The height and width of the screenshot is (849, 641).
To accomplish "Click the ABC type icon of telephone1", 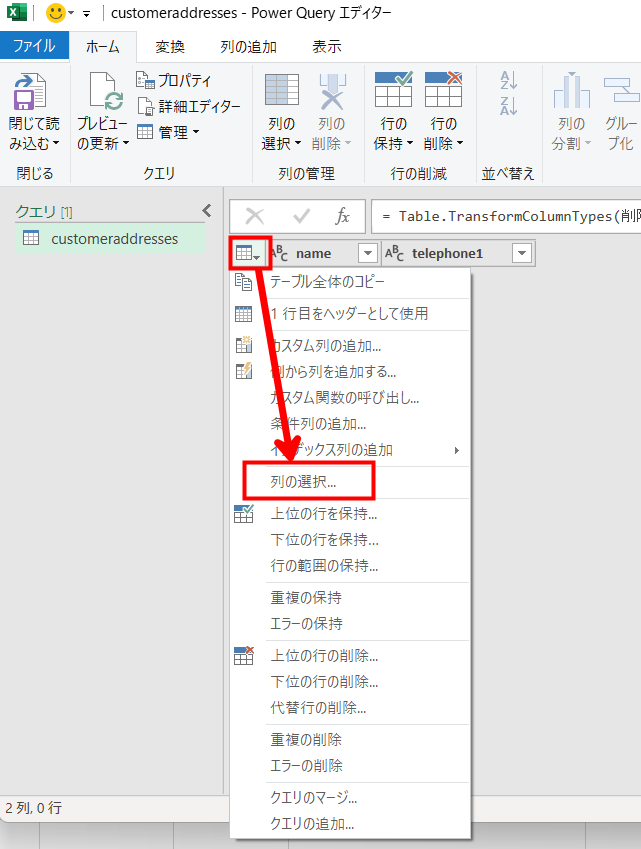I will point(394,253).
